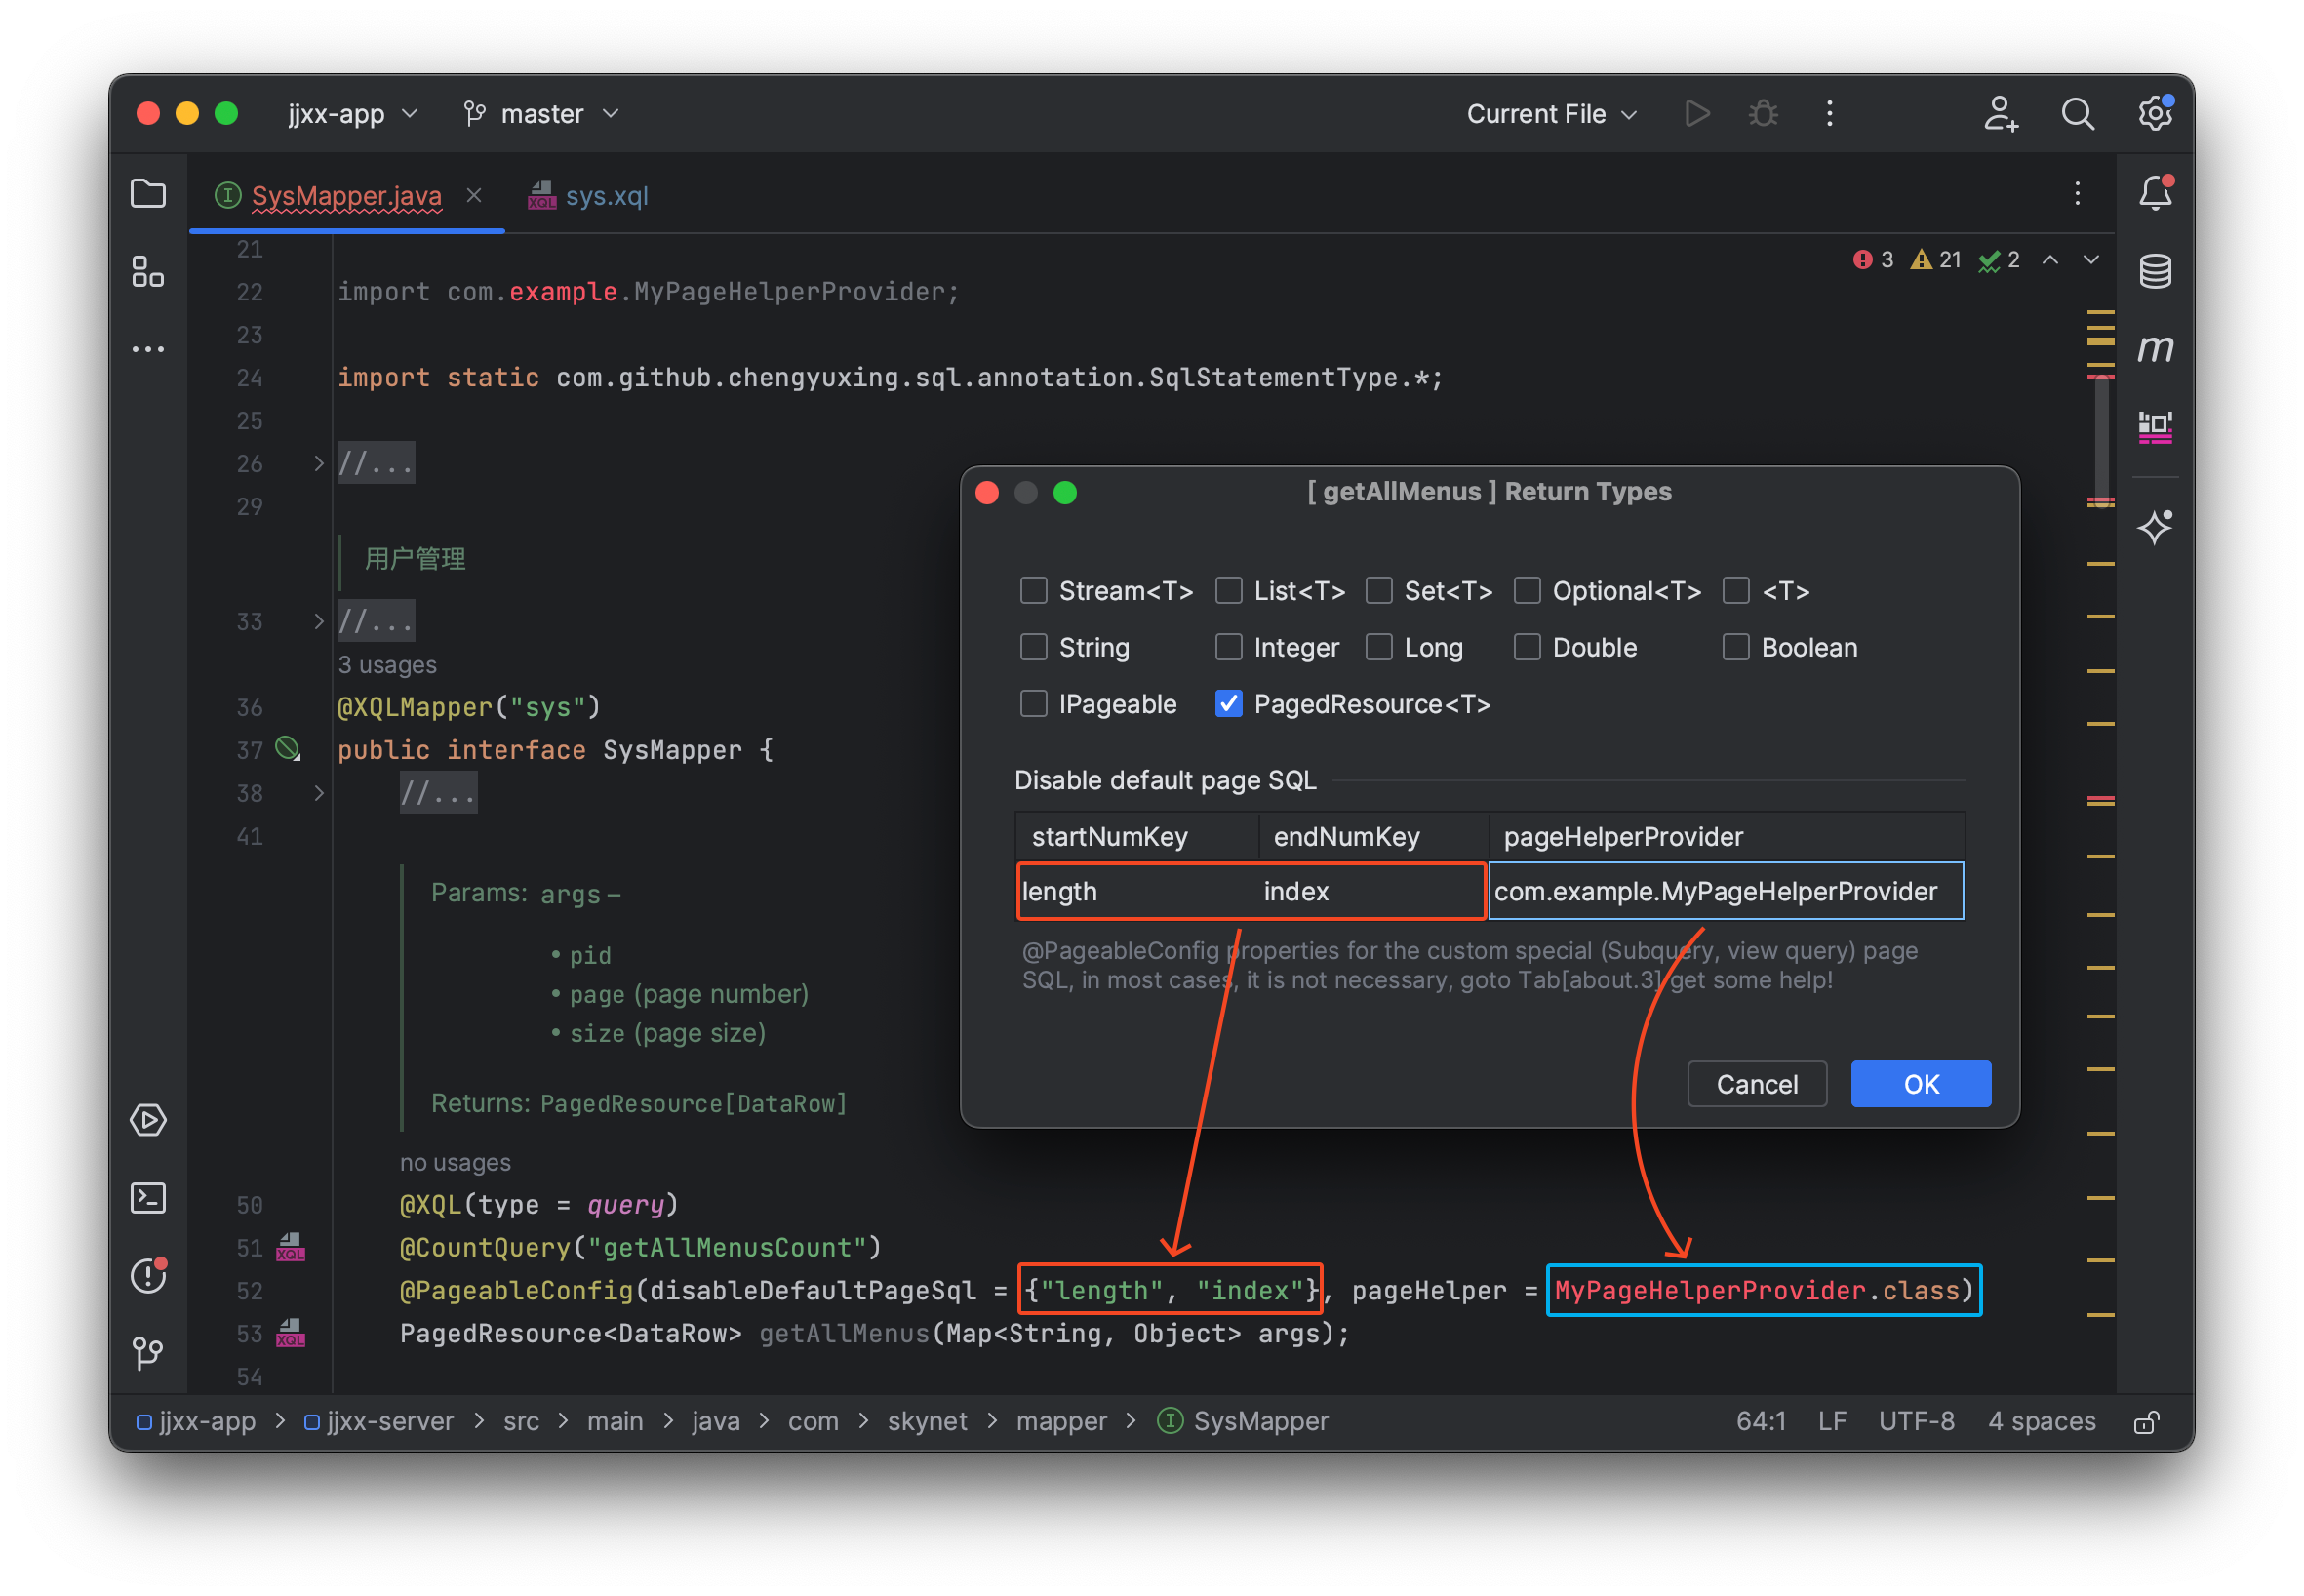The height and width of the screenshot is (1596, 2304).
Task: Check the Integer return type
Action: pyautogui.click(x=1228, y=647)
